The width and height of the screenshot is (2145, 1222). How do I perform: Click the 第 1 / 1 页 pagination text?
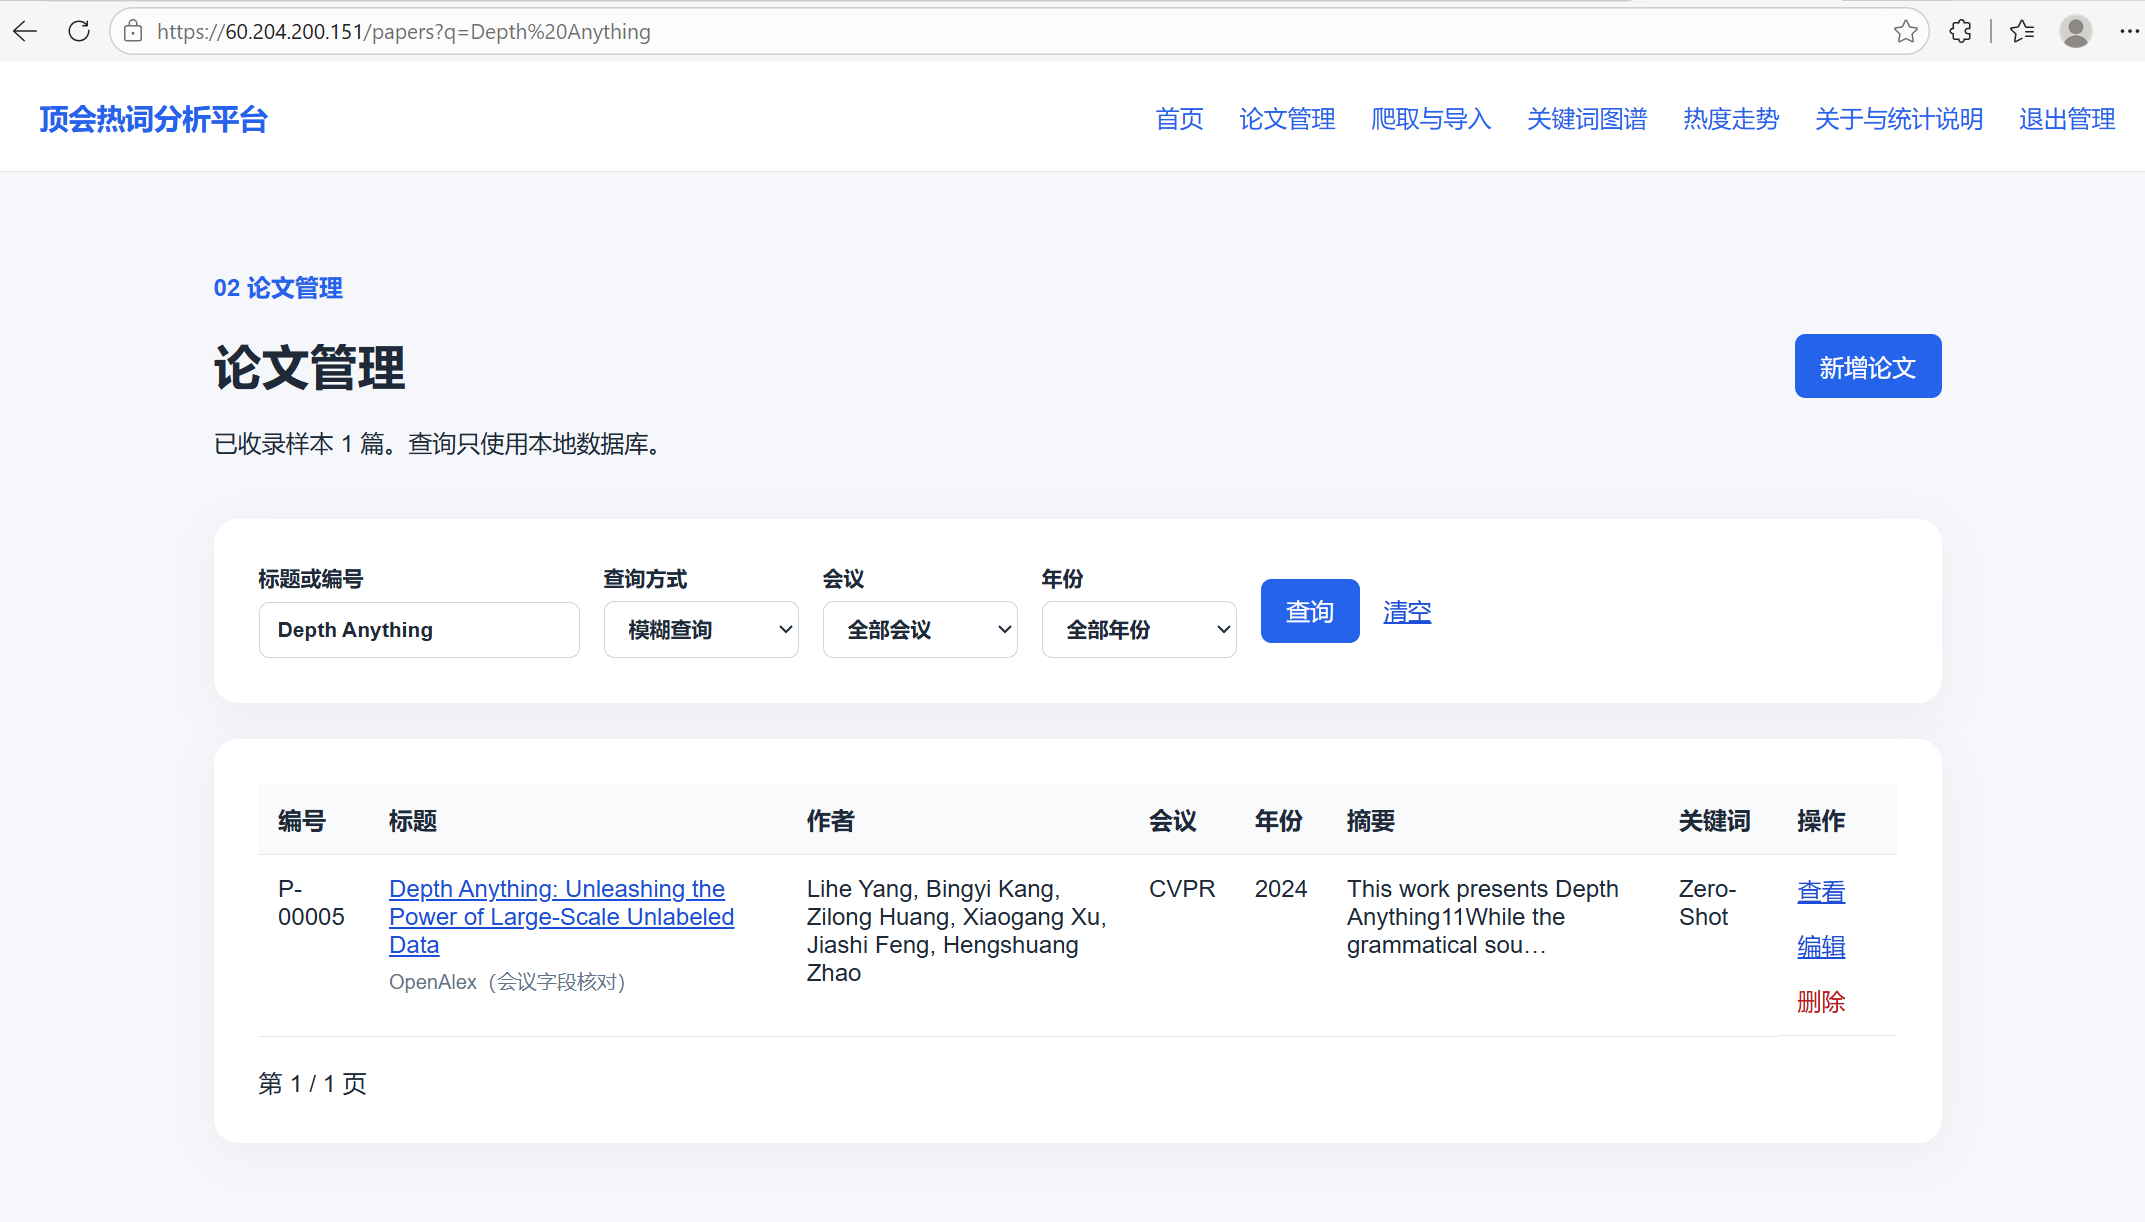312,1083
